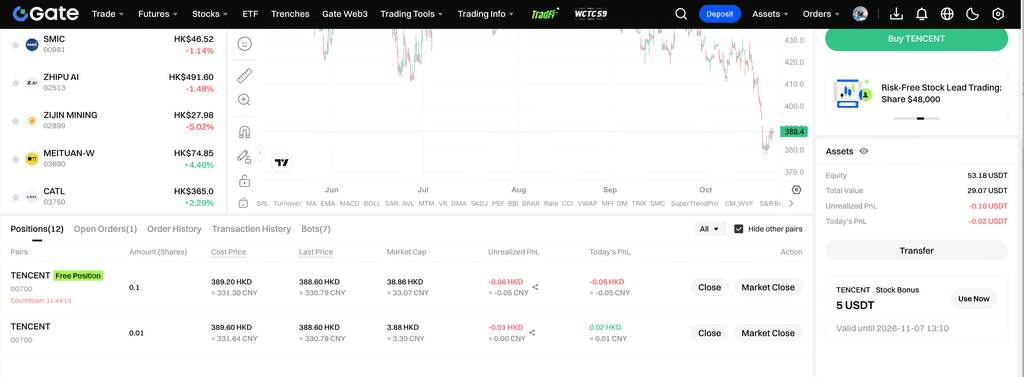Open the hexagon settings icon in the top bar
The width and height of the screenshot is (1024, 377).
(997, 14)
